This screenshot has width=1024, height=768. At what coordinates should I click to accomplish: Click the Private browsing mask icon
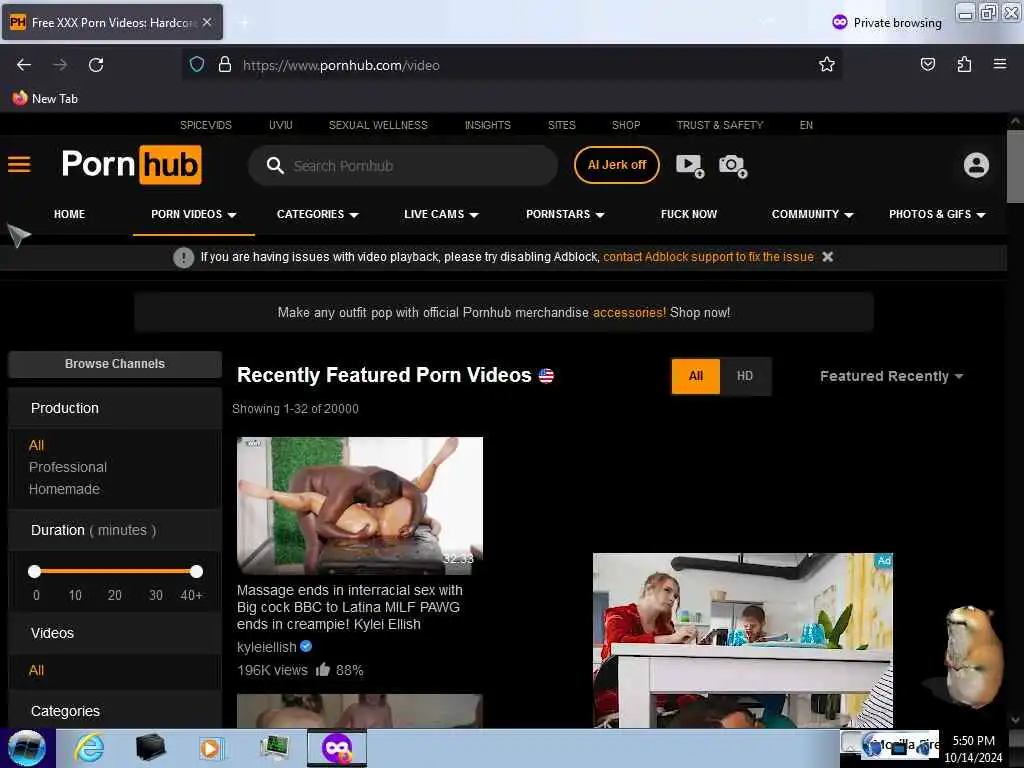pos(839,22)
